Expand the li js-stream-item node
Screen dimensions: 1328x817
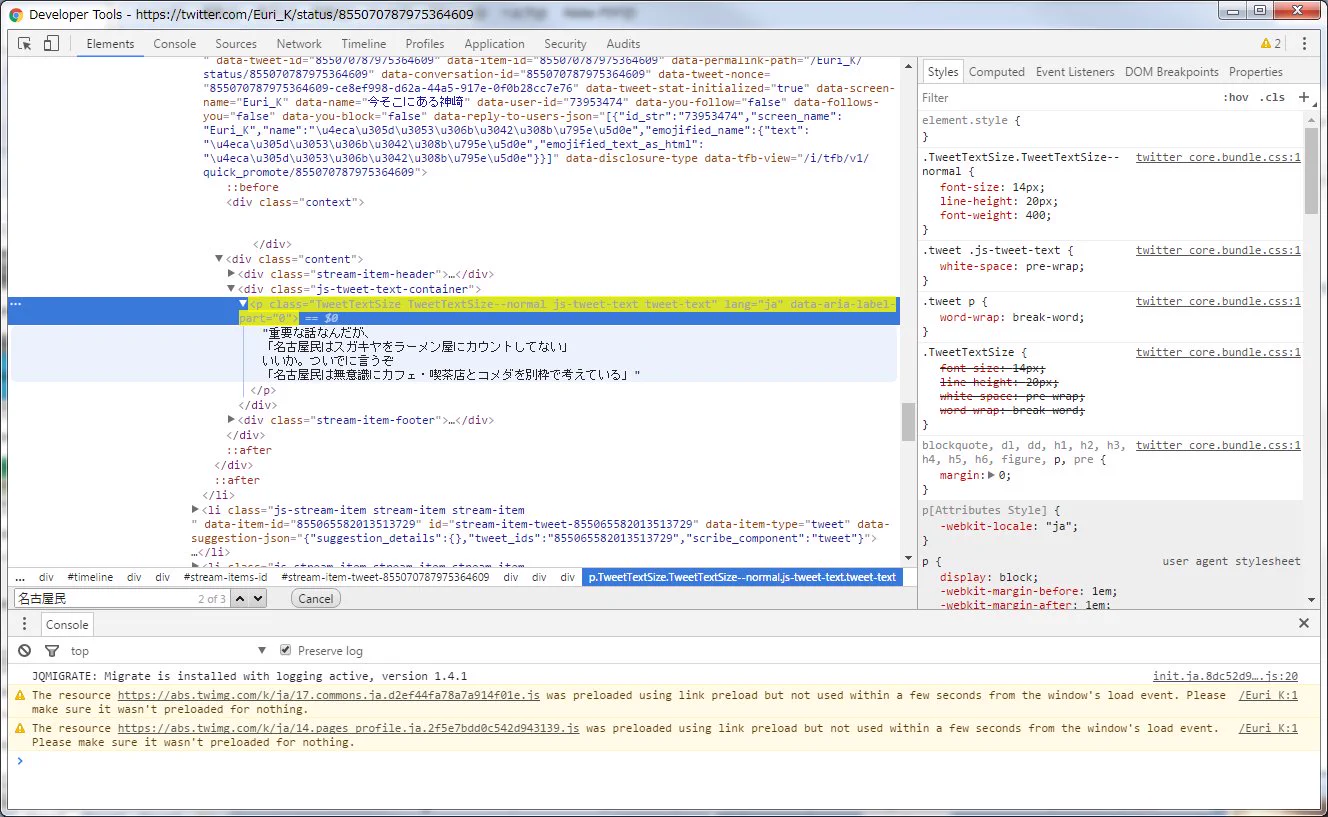(195, 510)
